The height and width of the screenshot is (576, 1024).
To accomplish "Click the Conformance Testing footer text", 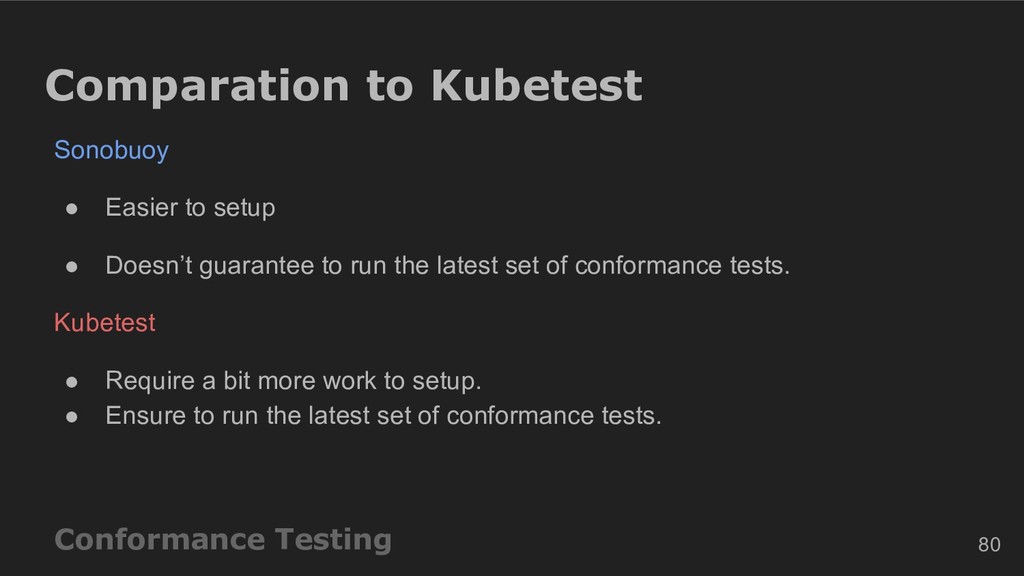I will coord(223,540).
